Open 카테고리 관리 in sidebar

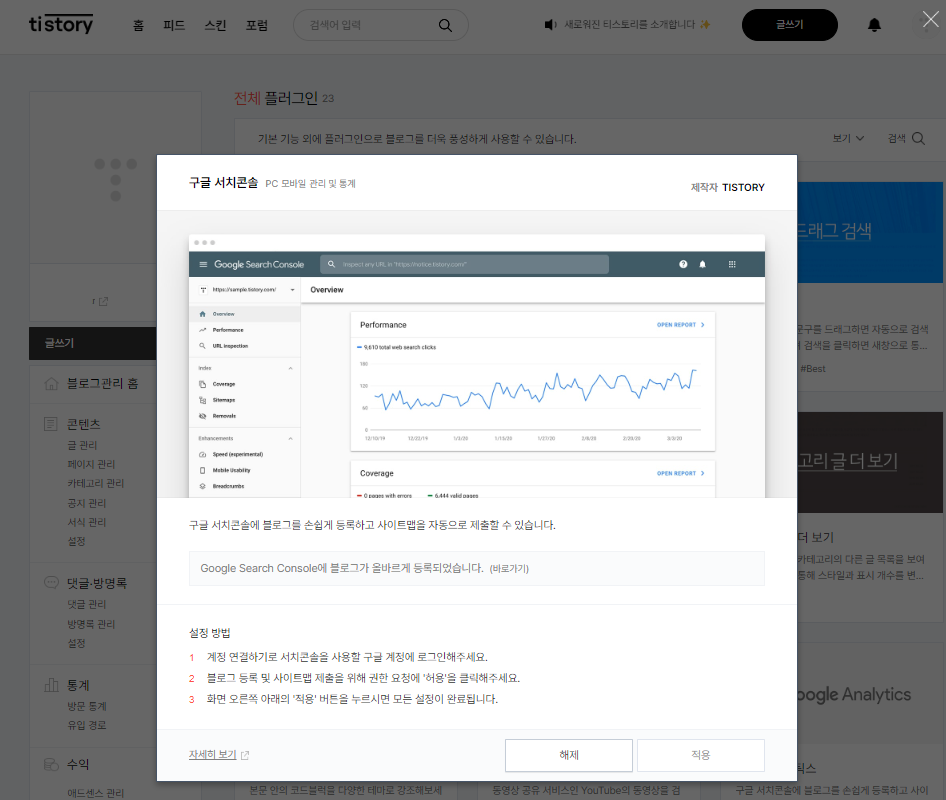tap(95, 483)
